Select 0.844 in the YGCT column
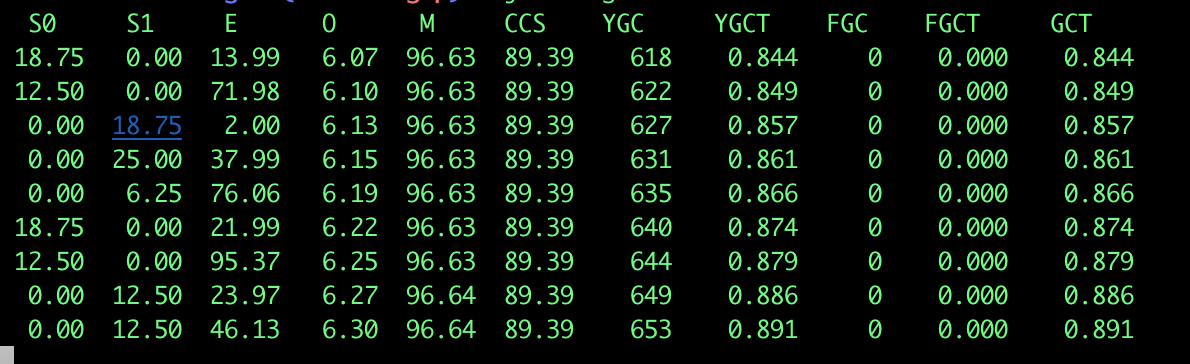Viewport: 1190px width, 364px height. tap(763, 57)
